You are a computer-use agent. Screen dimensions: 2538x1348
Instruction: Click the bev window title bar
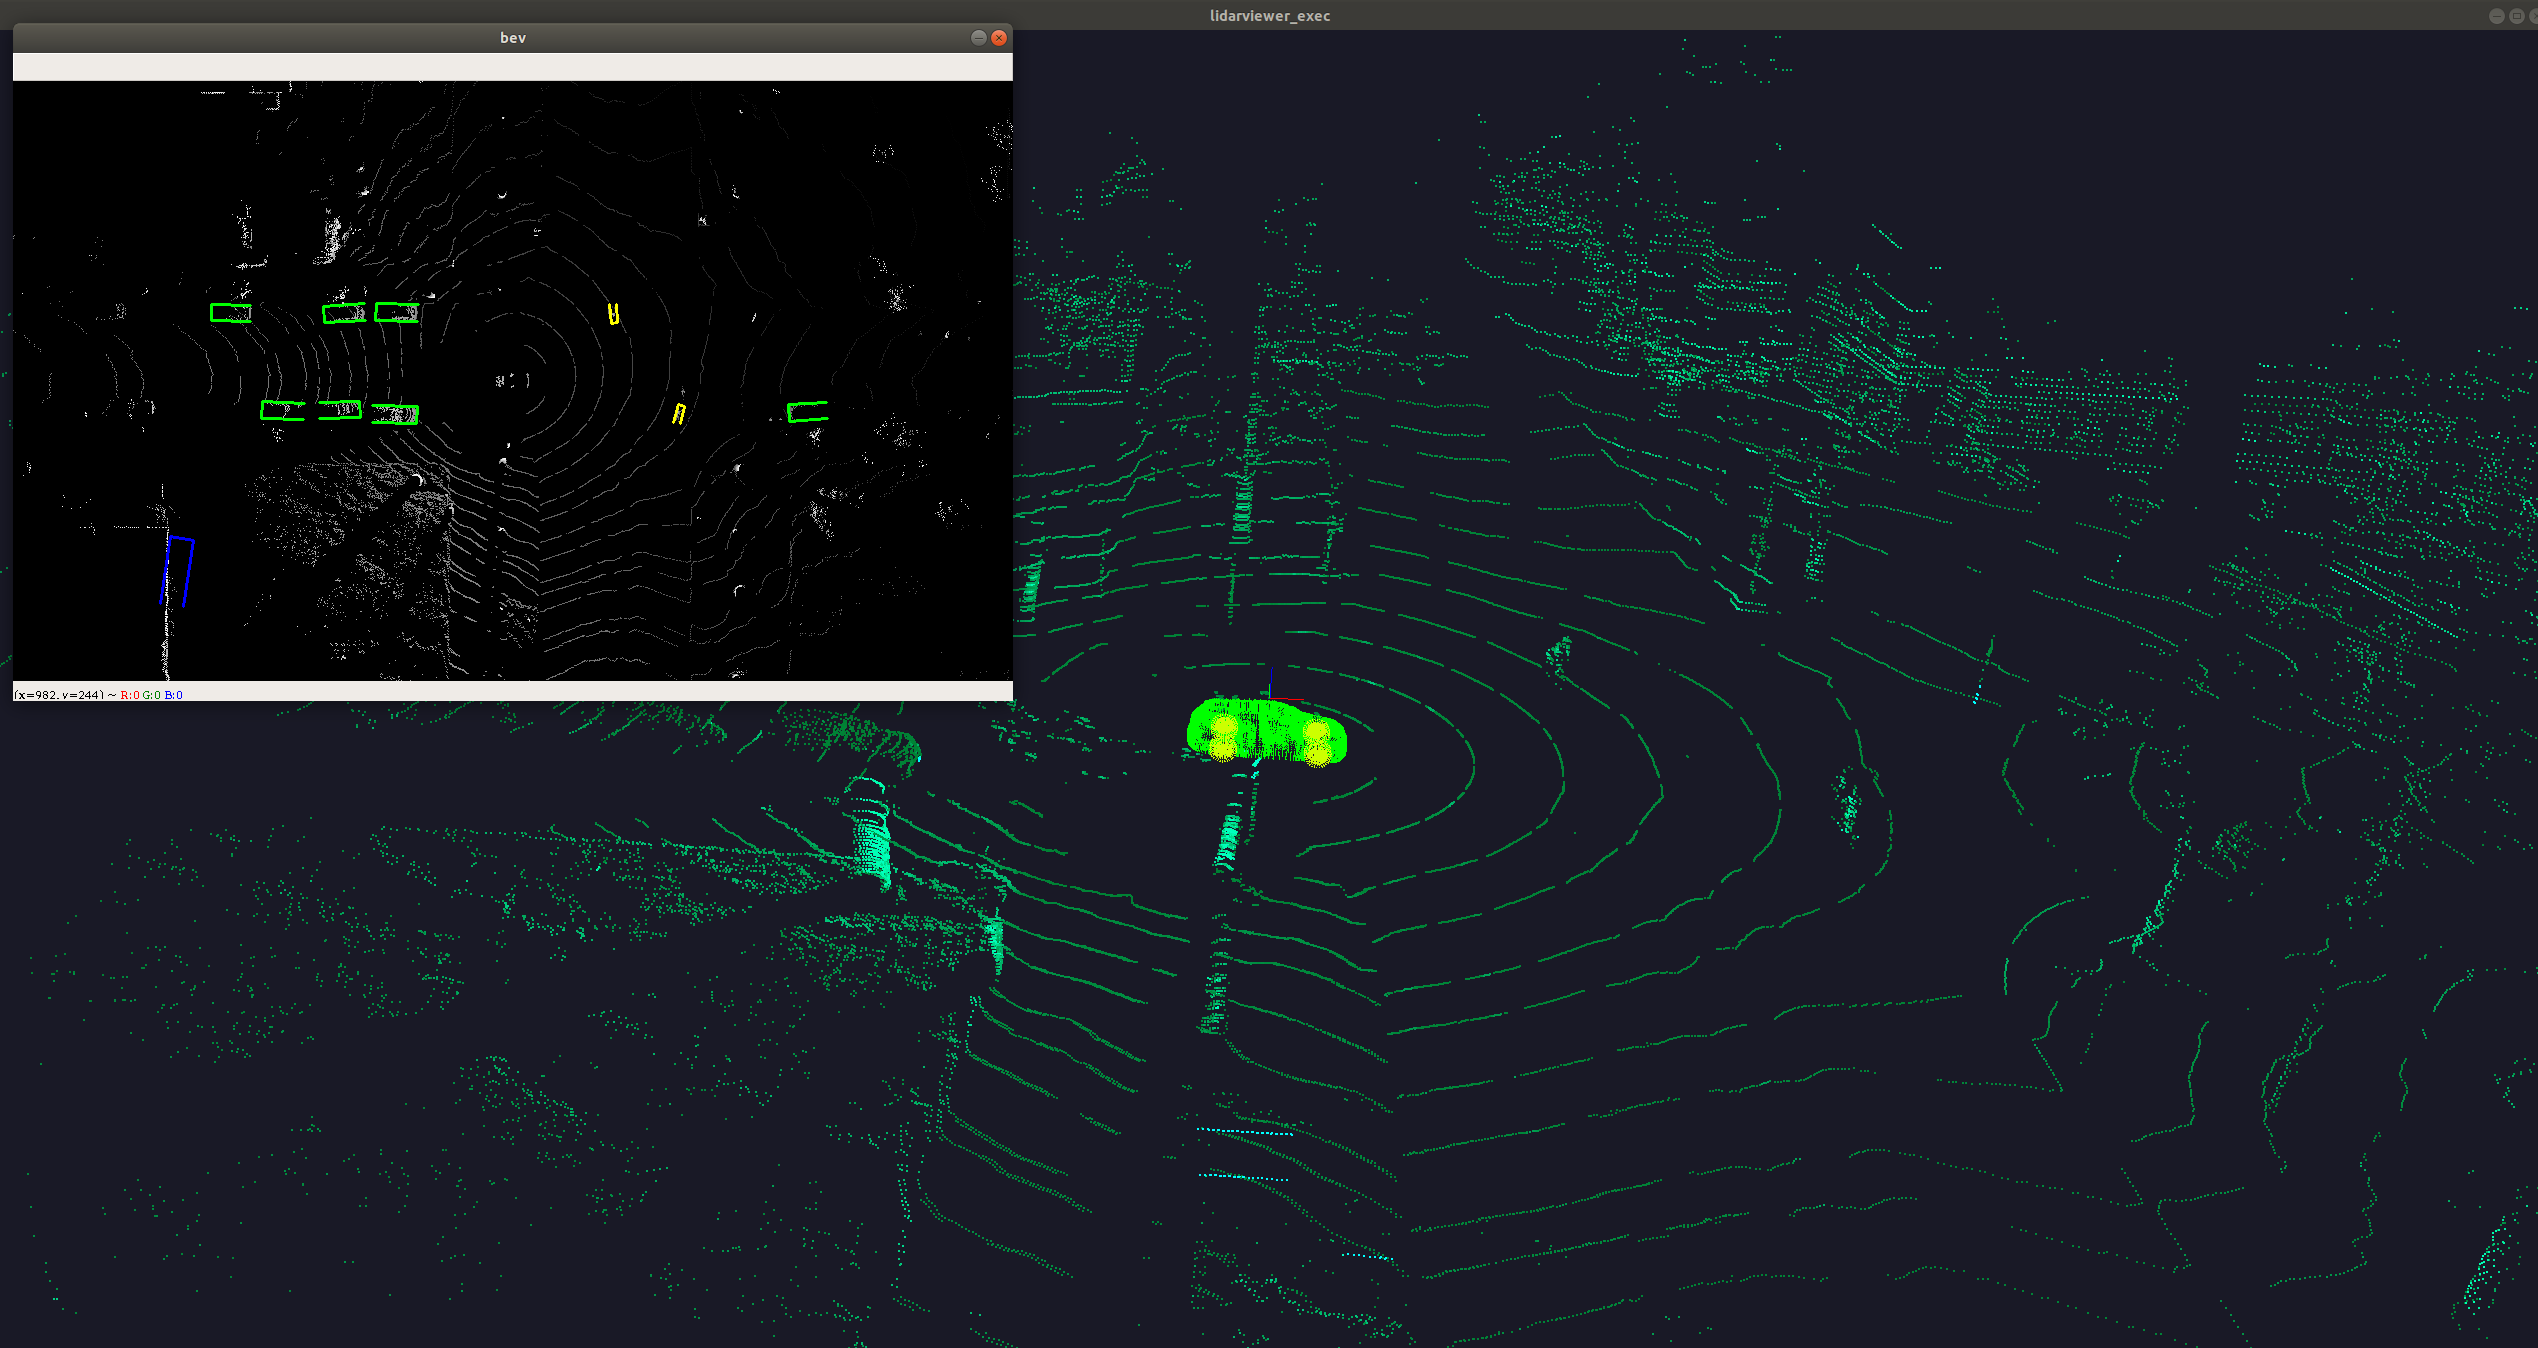(512, 38)
